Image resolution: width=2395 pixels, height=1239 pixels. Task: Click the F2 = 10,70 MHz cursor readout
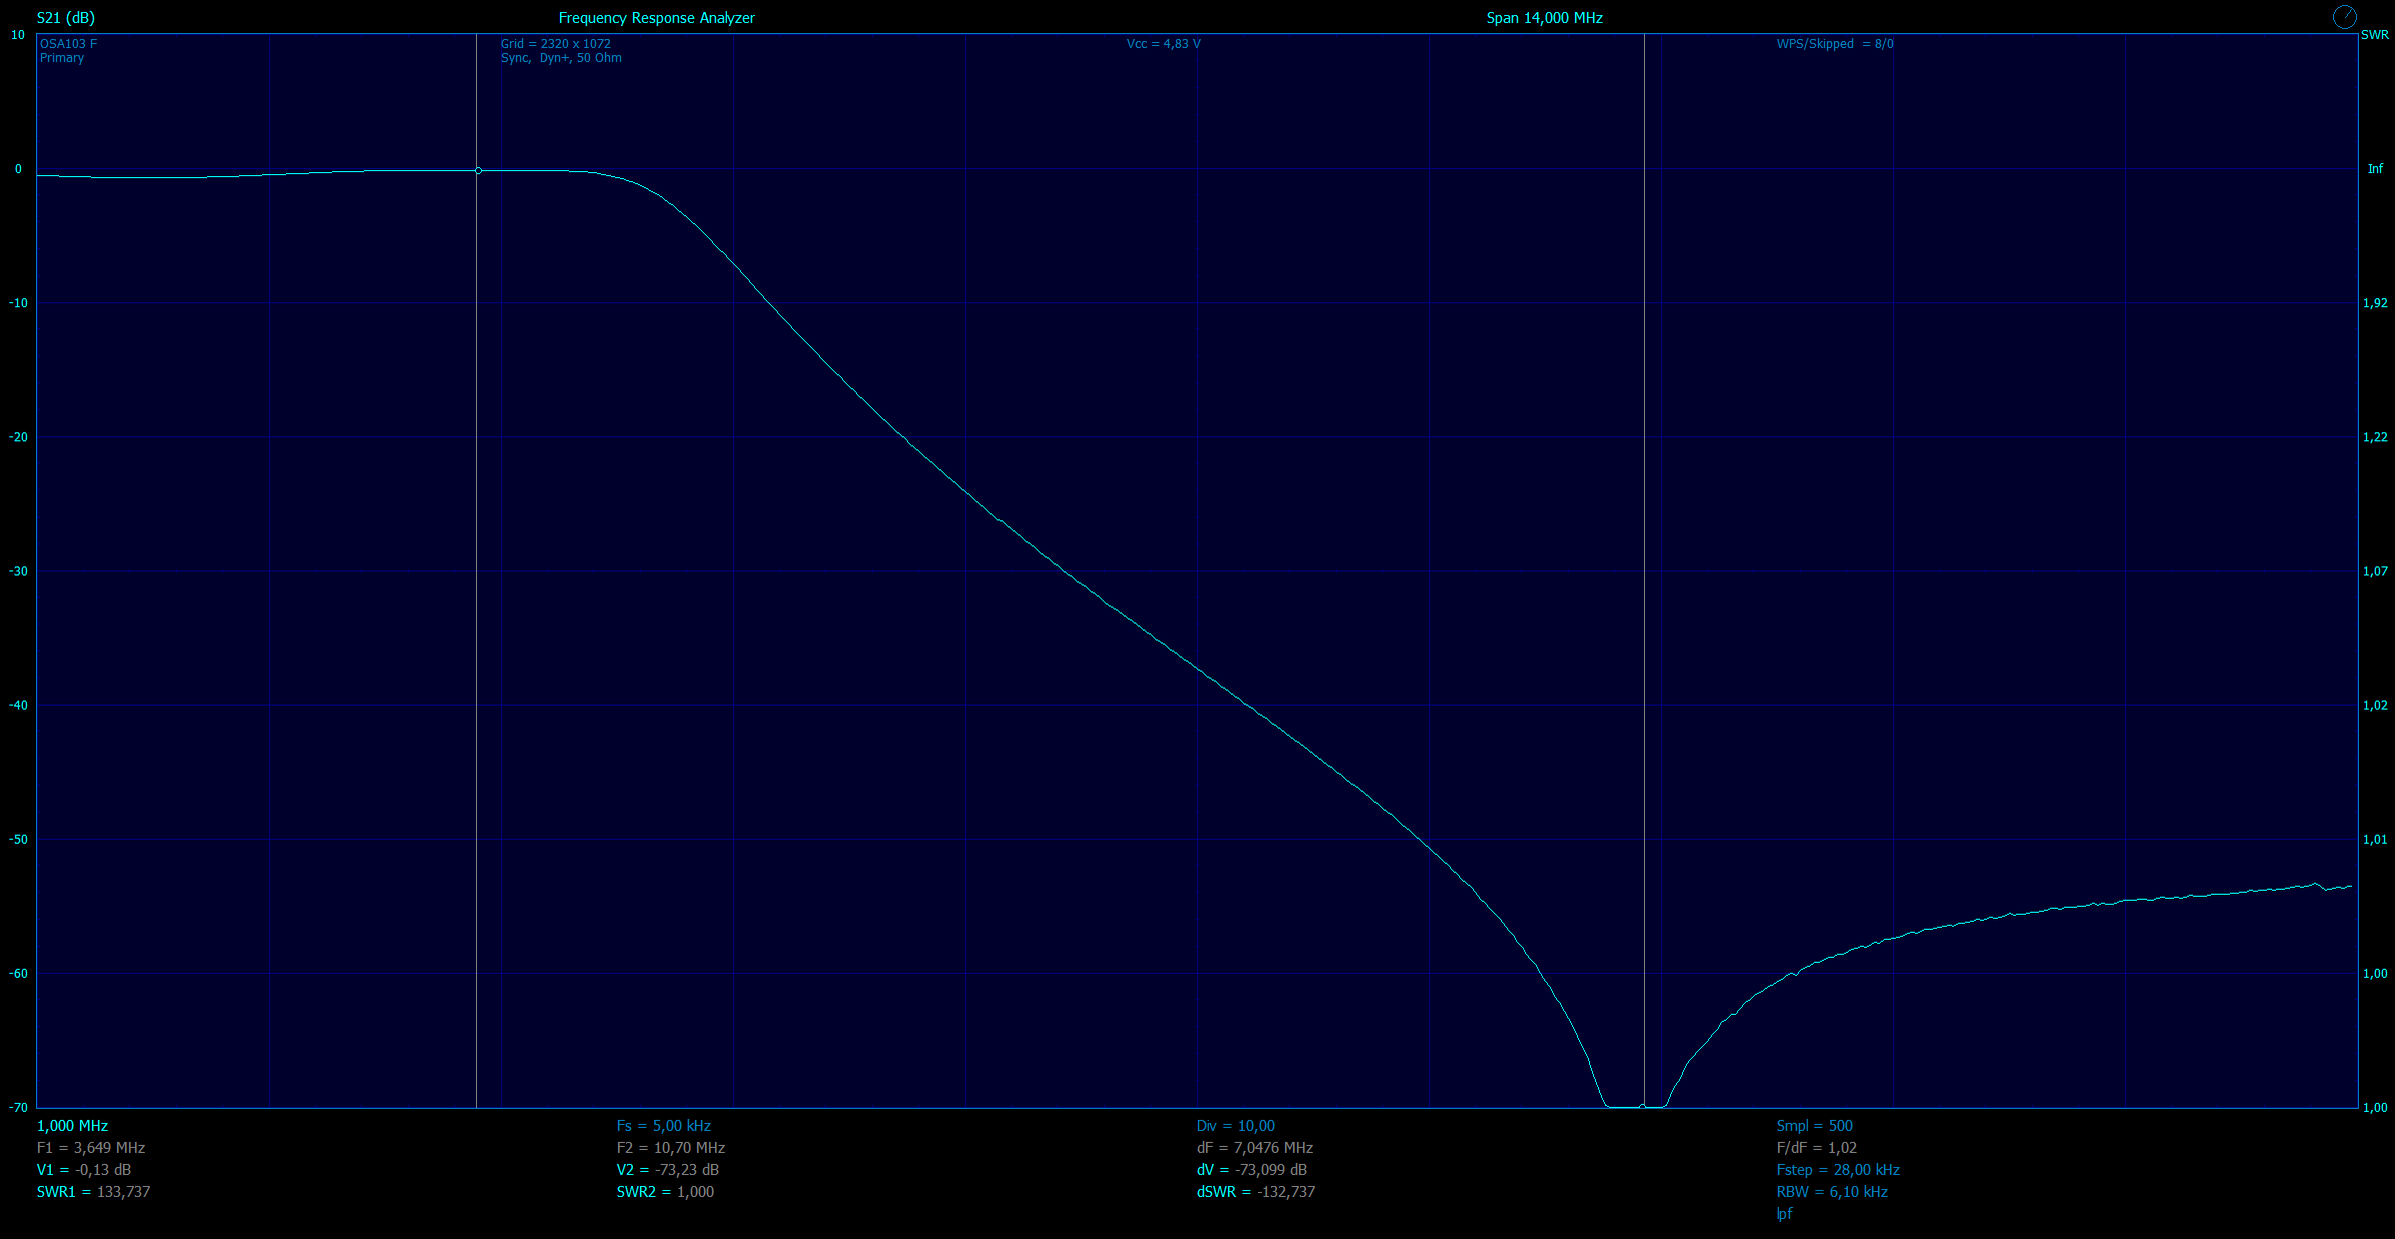(x=670, y=1148)
